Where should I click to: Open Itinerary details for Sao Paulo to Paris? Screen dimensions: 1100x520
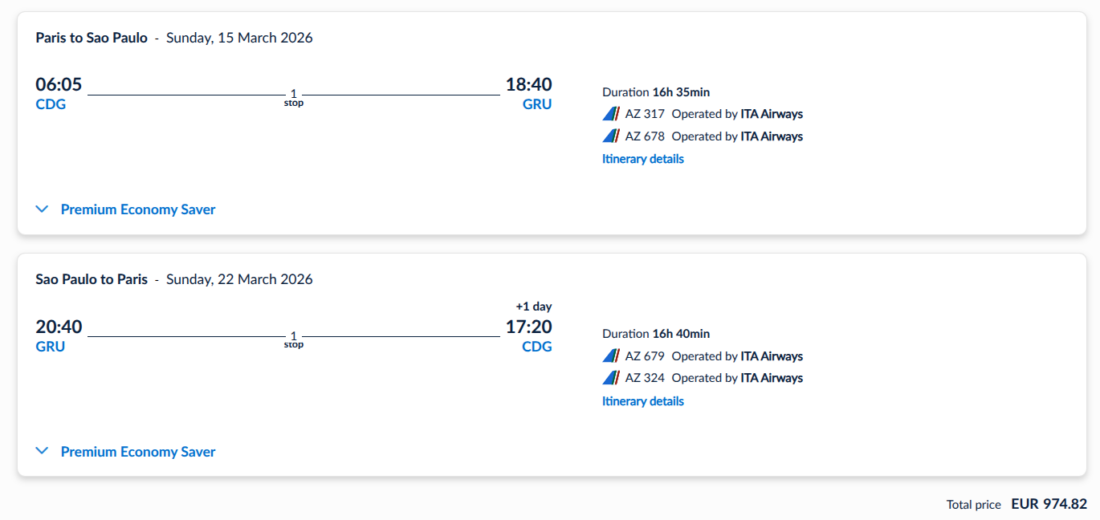point(643,401)
